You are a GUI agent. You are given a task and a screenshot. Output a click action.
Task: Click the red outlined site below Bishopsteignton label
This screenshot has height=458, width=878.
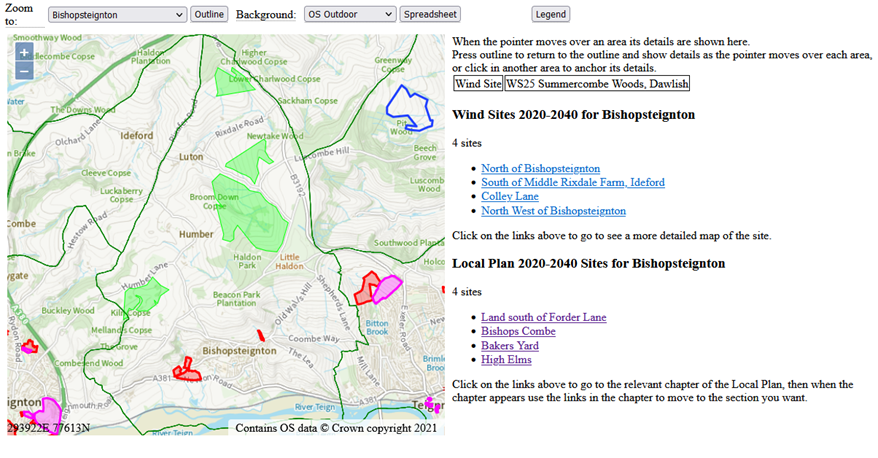(x=186, y=370)
